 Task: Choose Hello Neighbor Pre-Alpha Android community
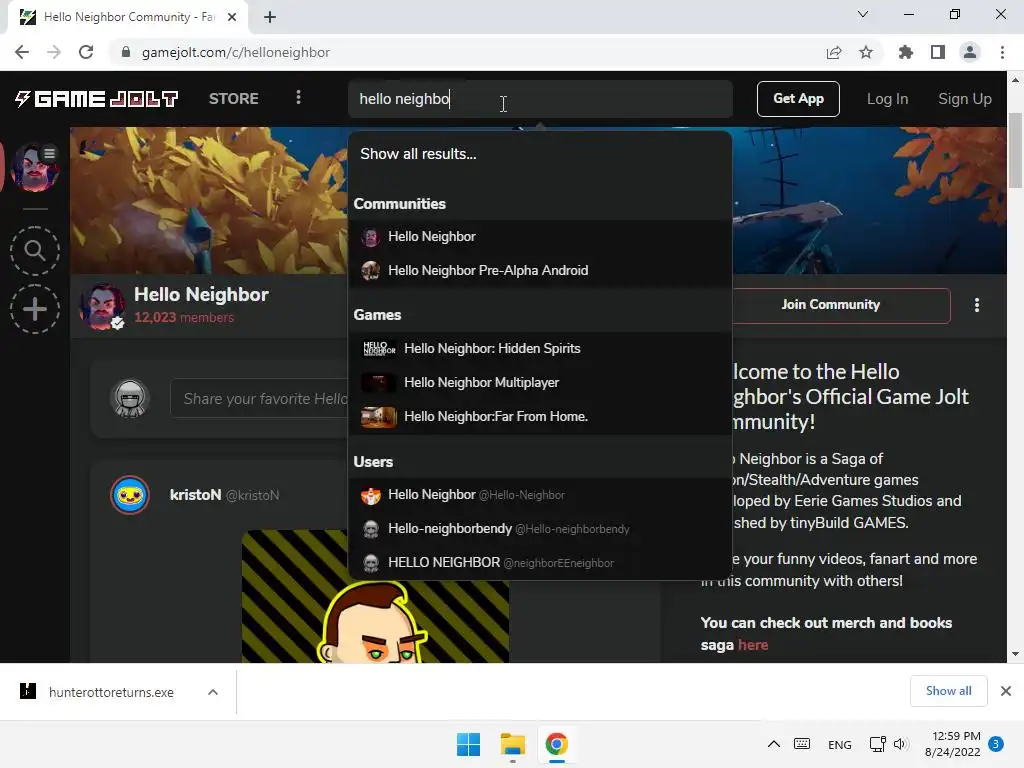coord(540,270)
